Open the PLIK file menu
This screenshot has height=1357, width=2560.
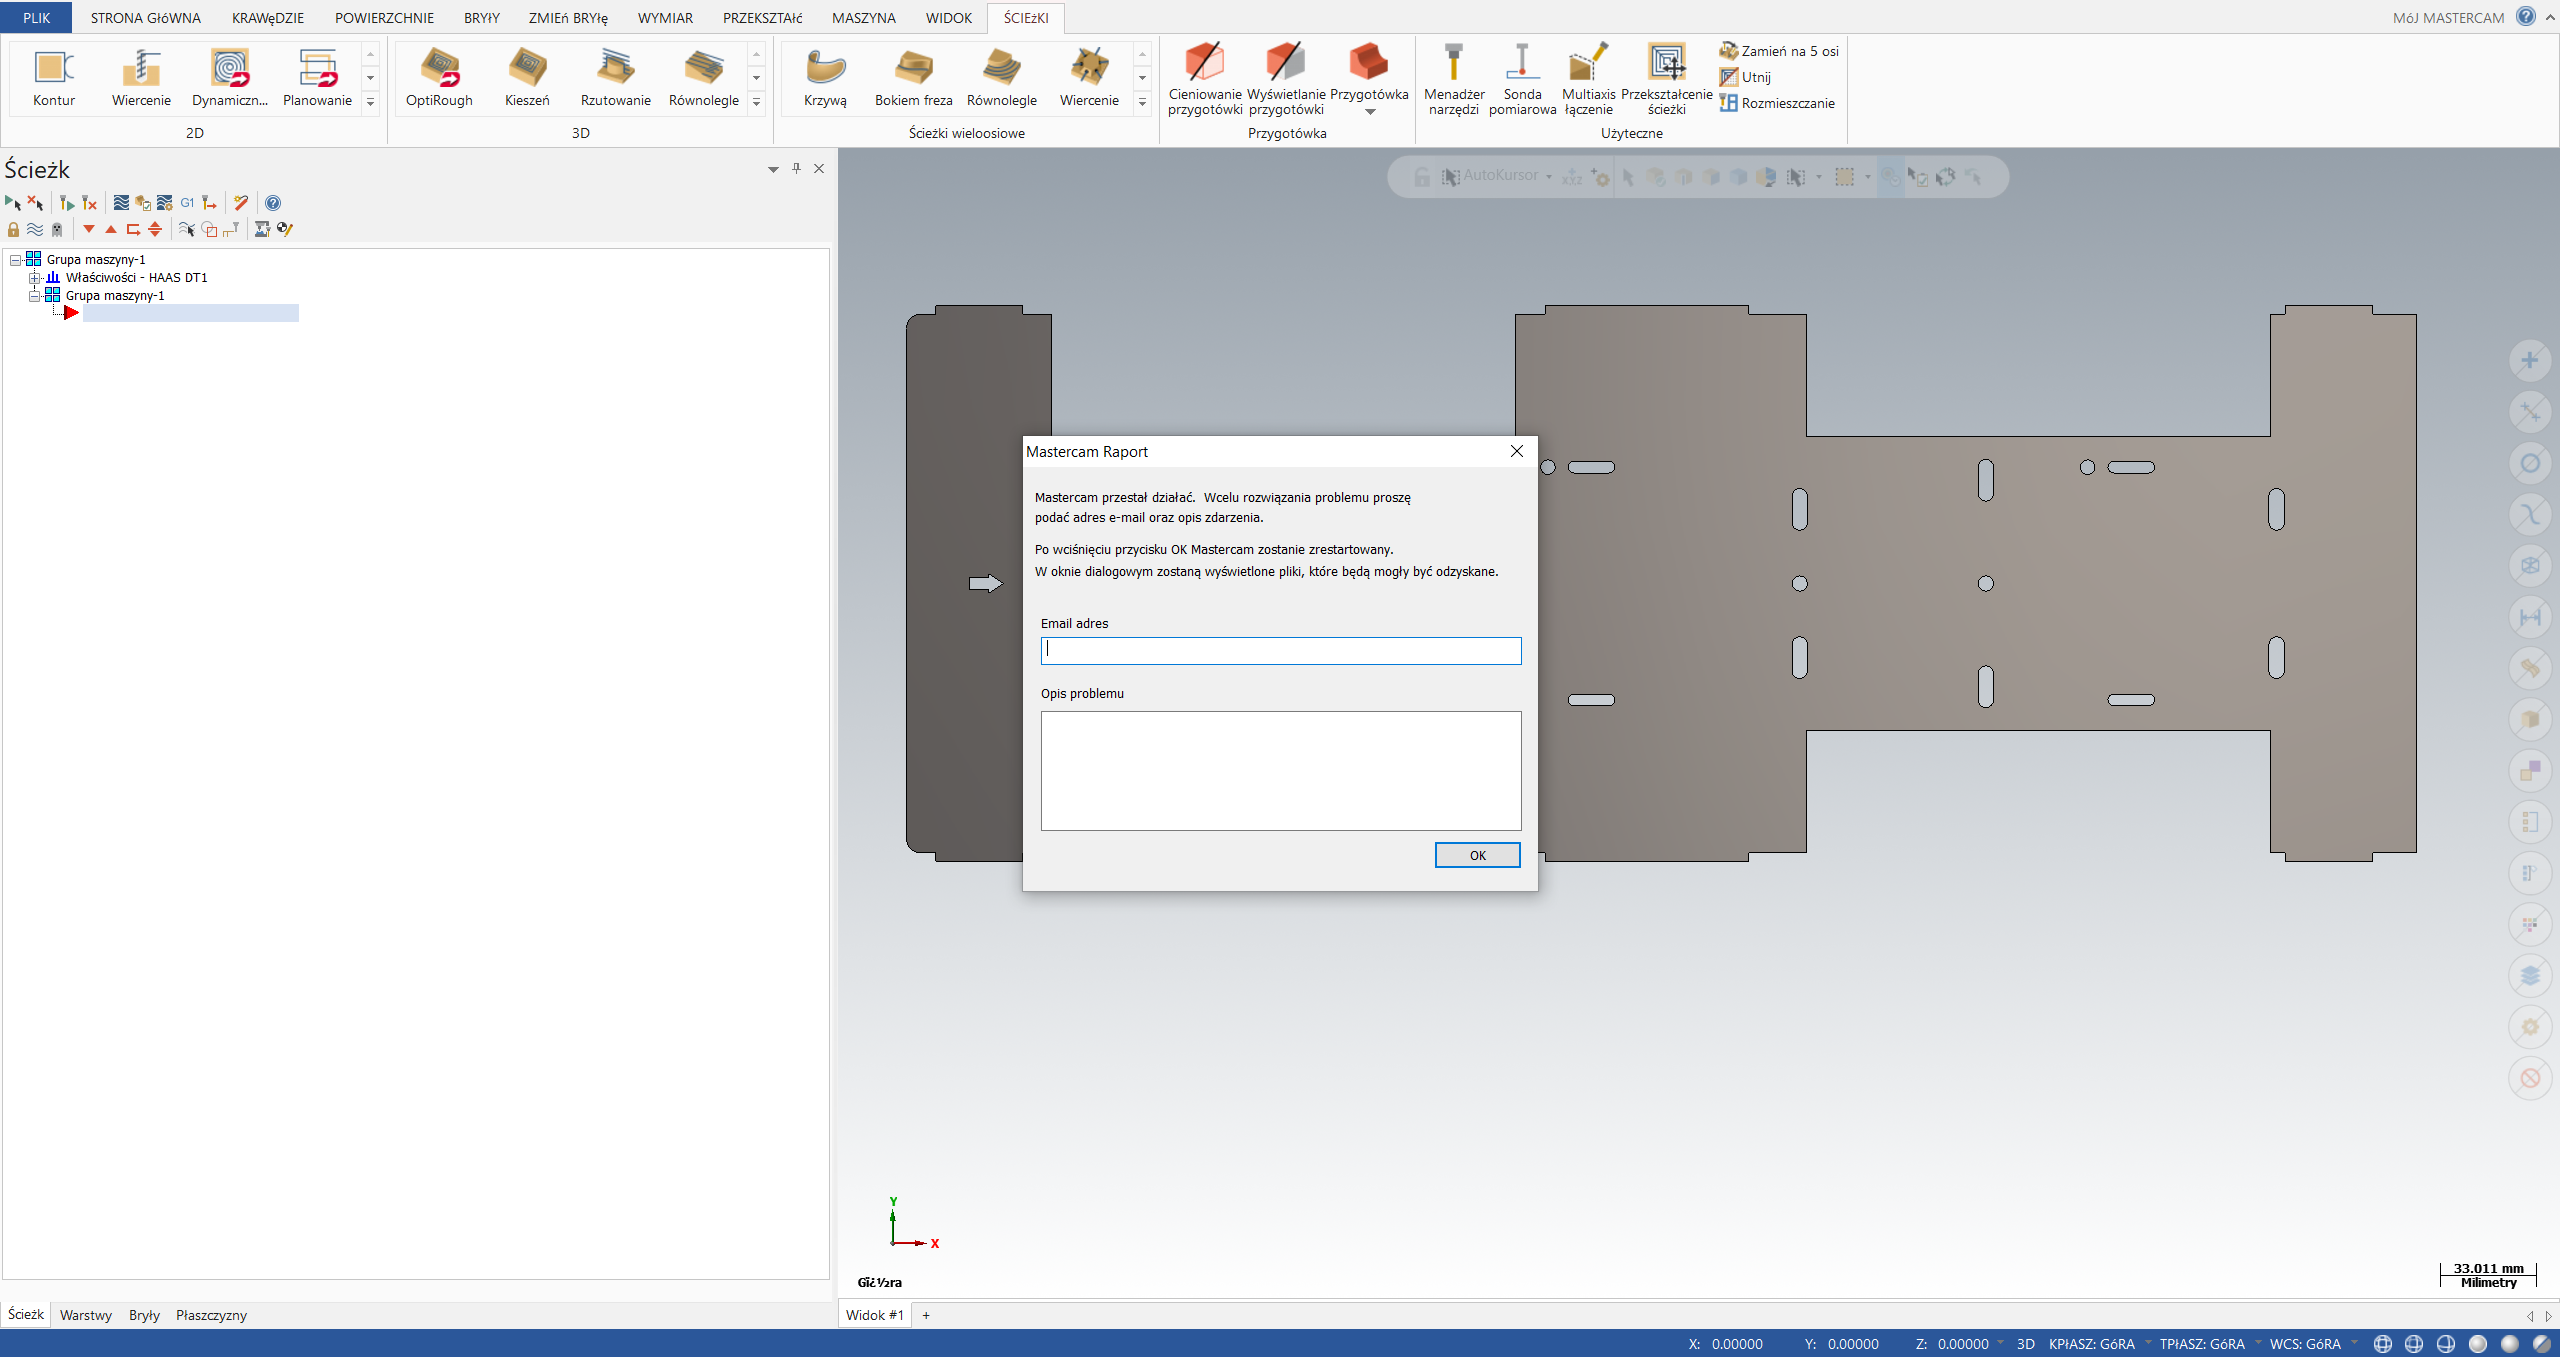pos(36,17)
